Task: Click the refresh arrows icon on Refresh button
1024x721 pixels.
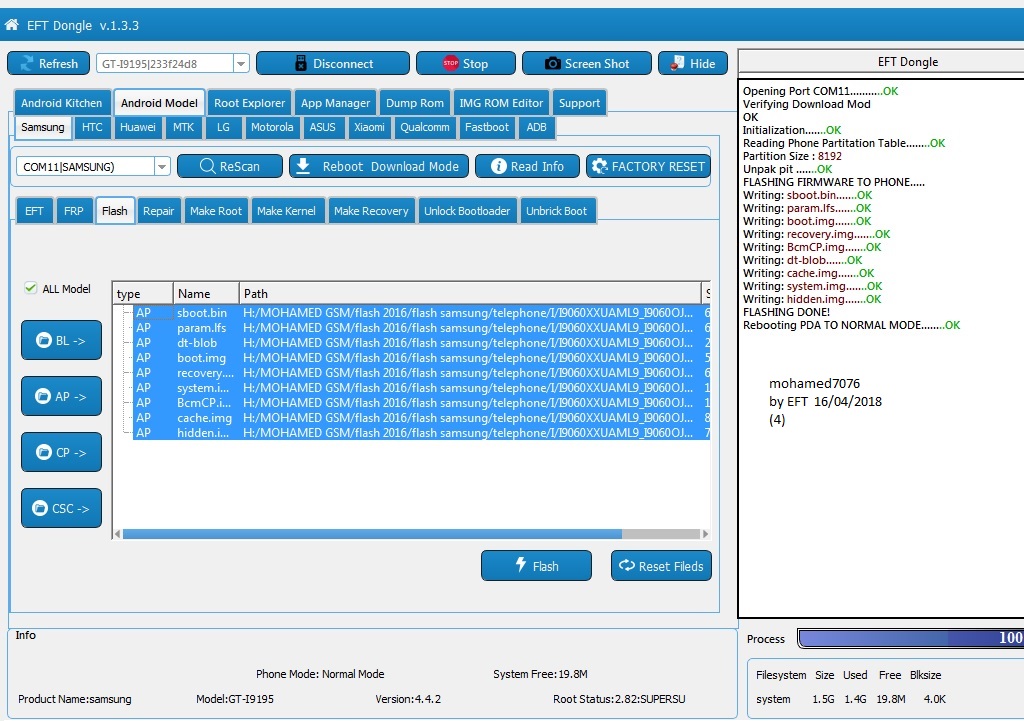Action: click(27, 63)
